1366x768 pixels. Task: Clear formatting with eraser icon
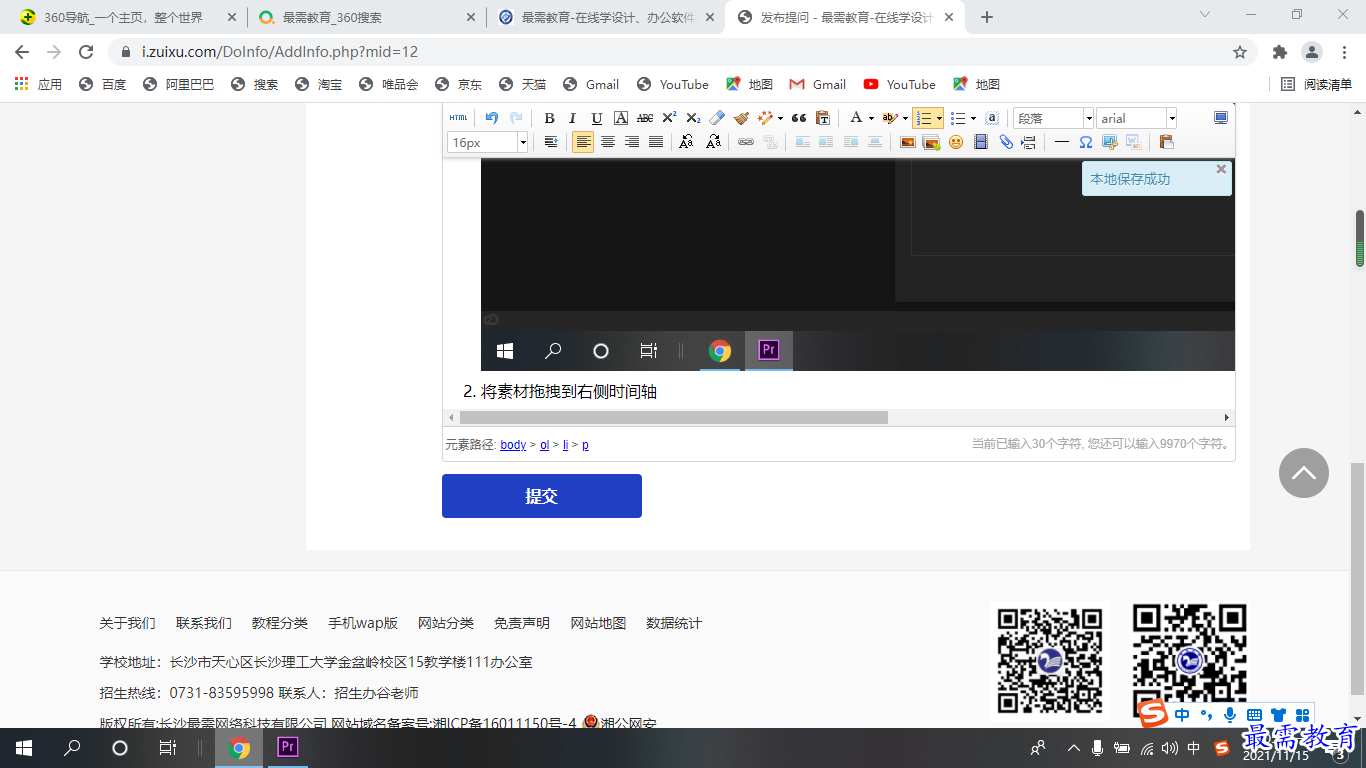tap(717, 118)
